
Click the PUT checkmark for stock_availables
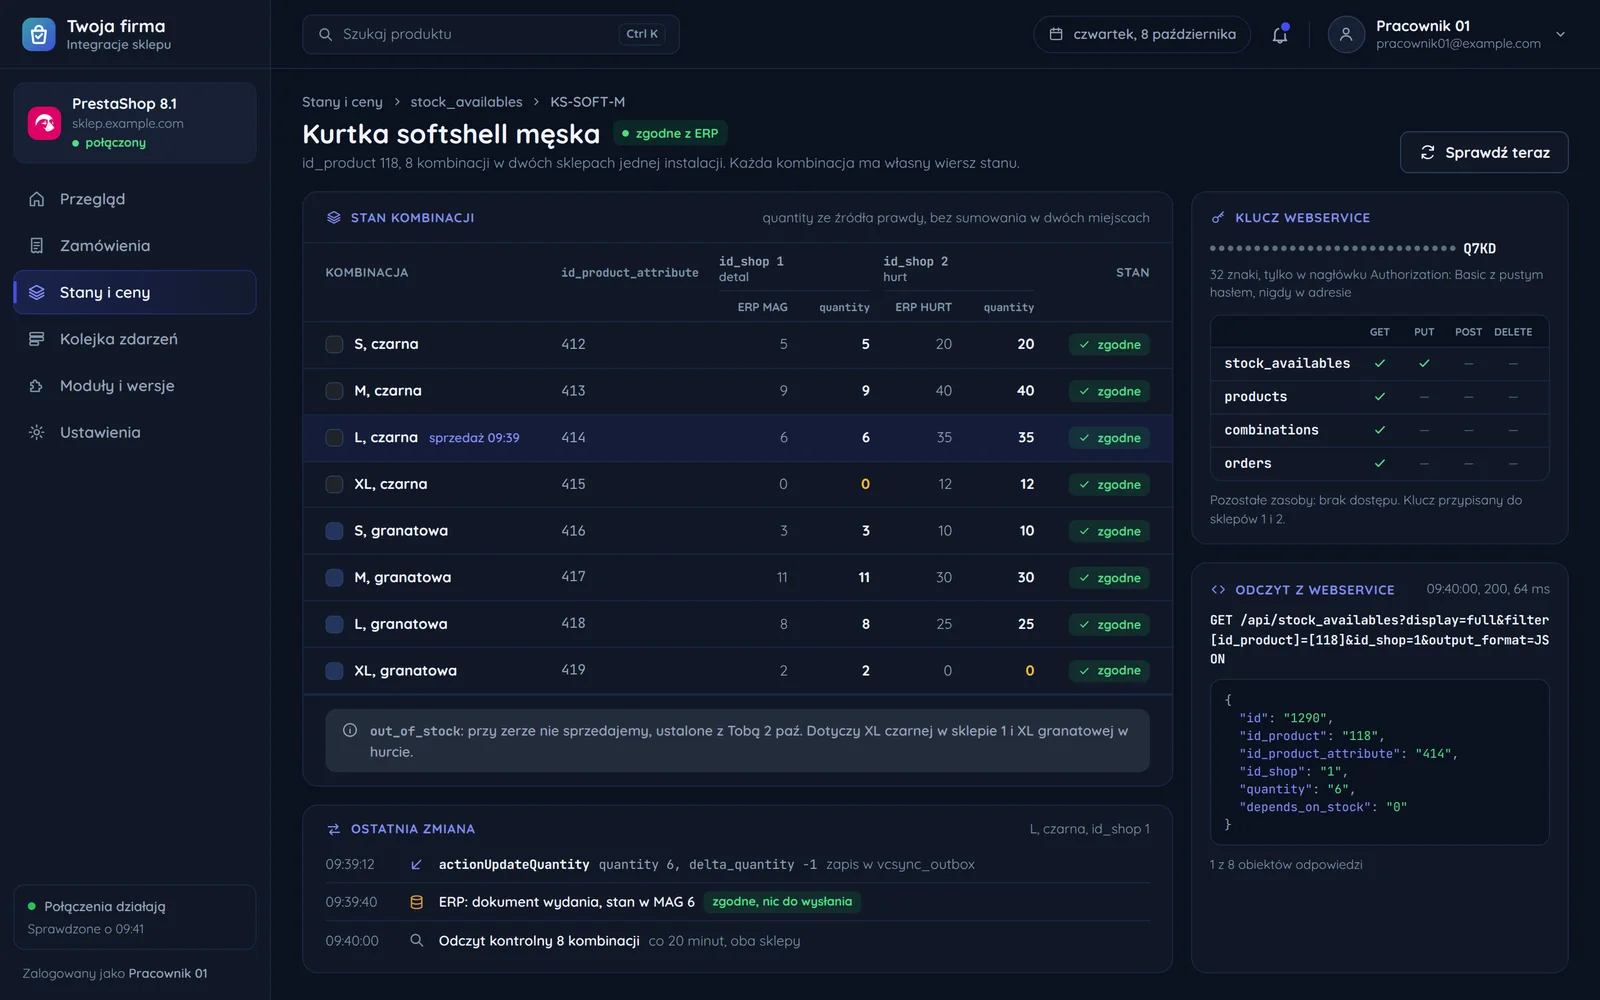point(1424,363)
